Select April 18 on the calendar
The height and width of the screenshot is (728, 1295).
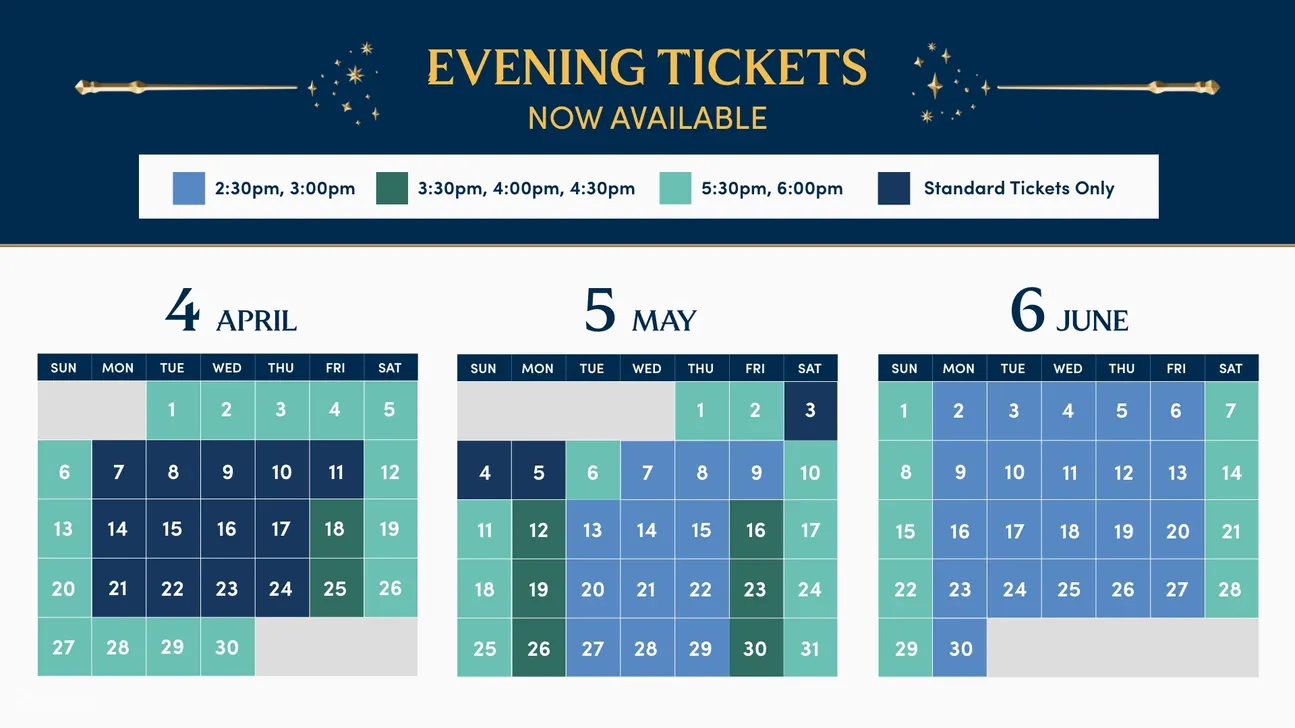[x=335, y=529]
